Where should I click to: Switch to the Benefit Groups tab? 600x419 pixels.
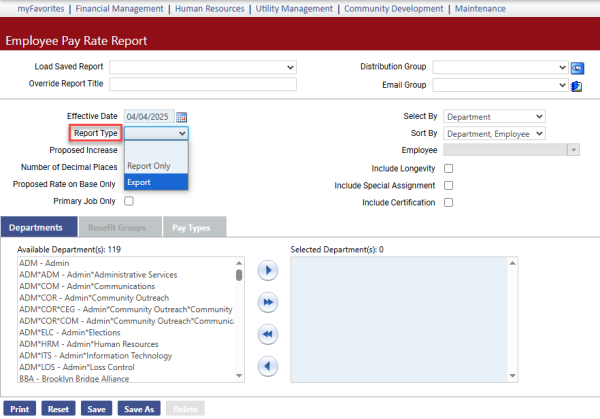coord(120,227)
